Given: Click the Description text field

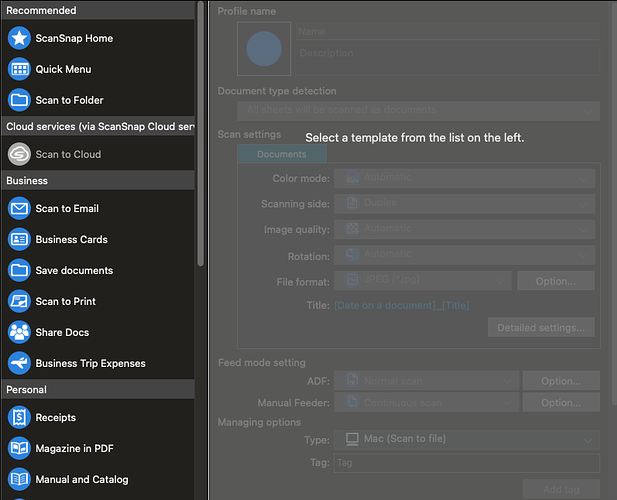Looking at the screenshot, I should point(447,60).
